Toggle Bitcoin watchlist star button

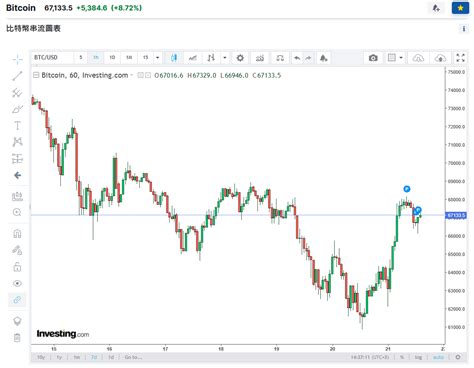(460, 8)
